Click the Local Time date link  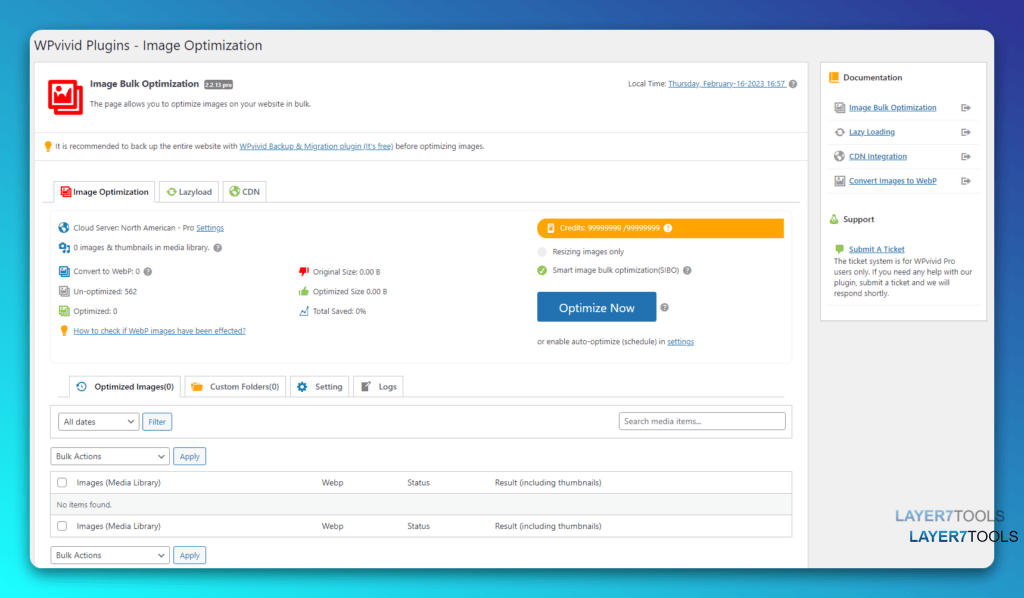tap(727, 84)
